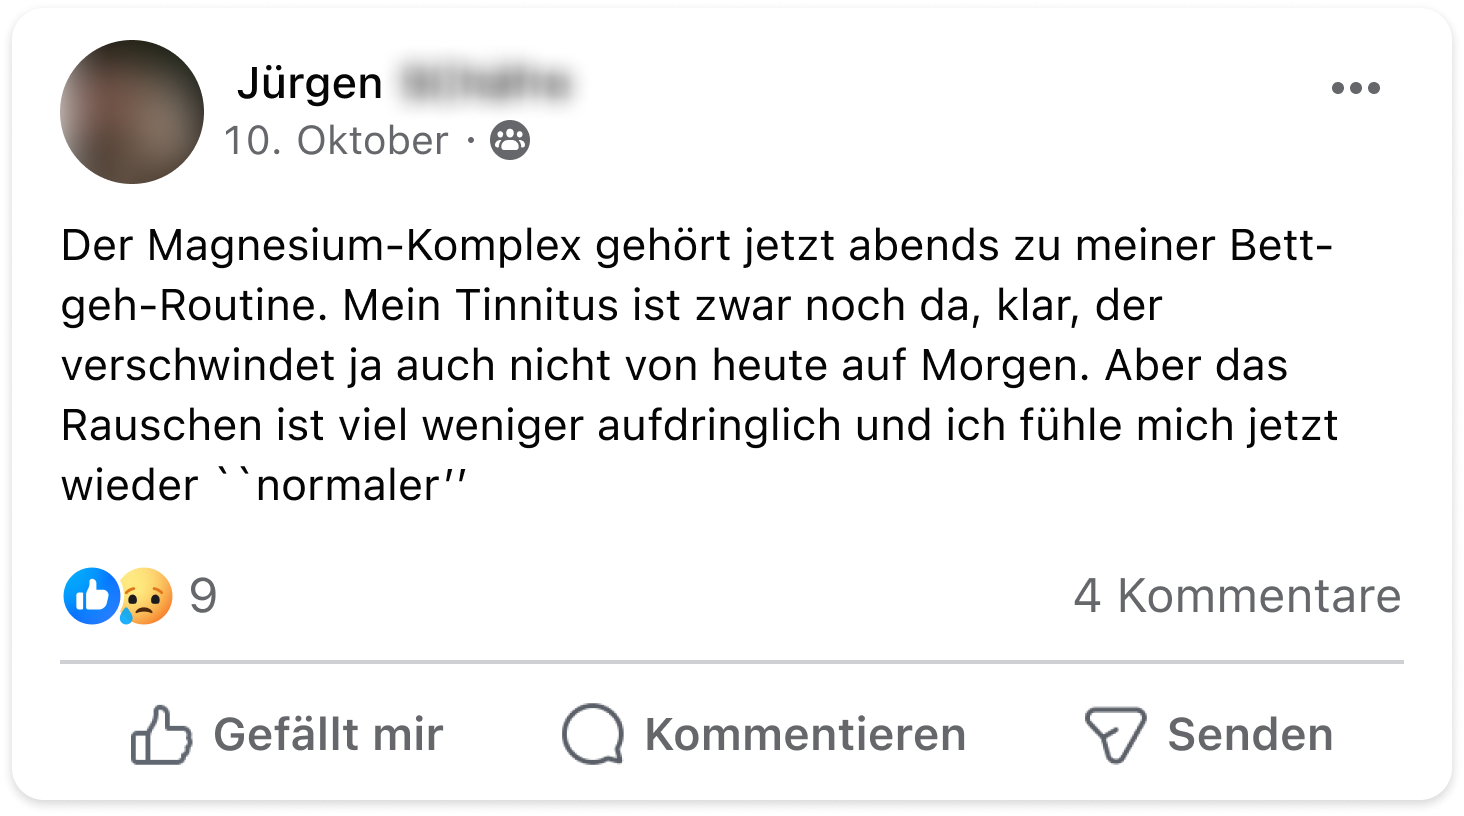The image size is (1464, 816).
Task: Click the send arrow icon
Action: coord(1115,735)
